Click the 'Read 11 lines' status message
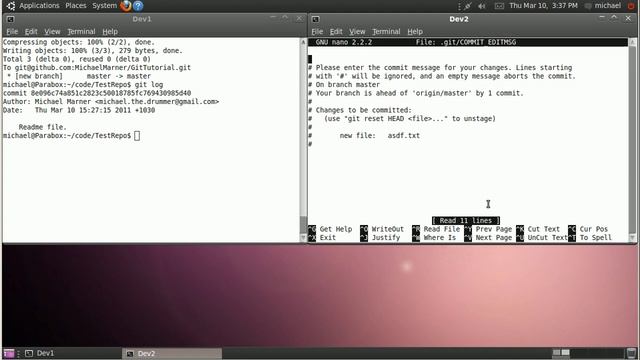Image resolution: width=640 pixels, height=360 pixels. pyautogui.click(x=466, y=220)
